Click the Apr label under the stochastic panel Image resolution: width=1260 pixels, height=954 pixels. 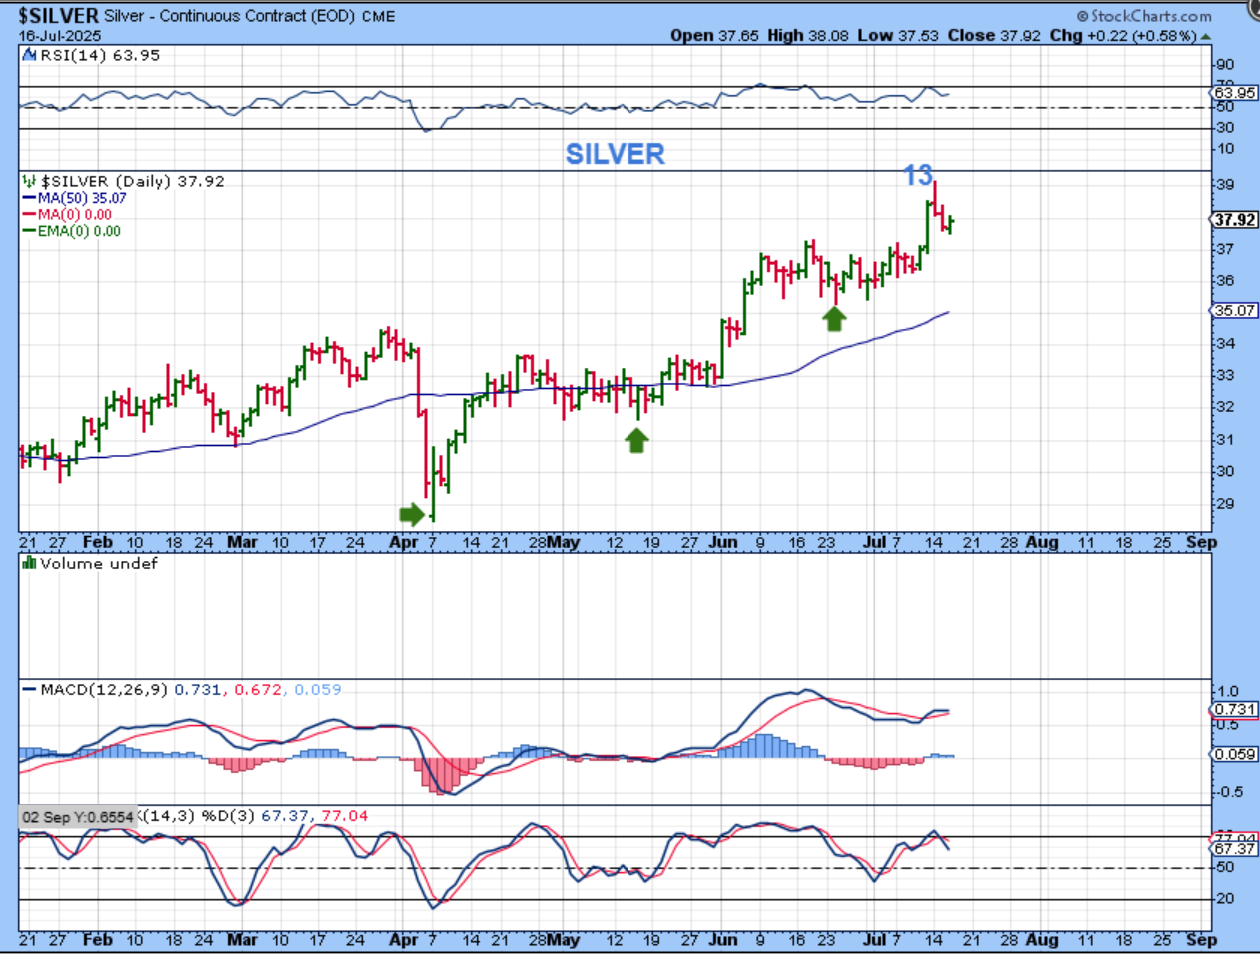click(x=403, y=940)
